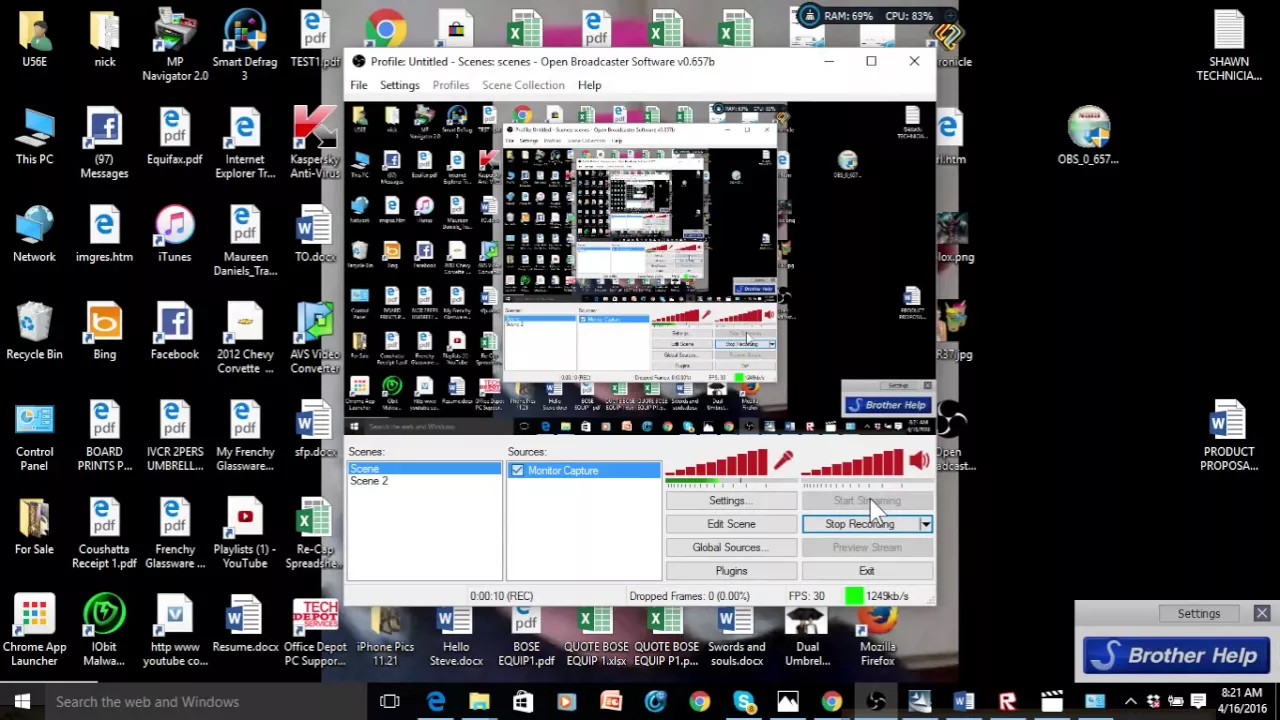Viewport: 1280px width, 720px height.
Task: Click the Start Streaming button
Action: [867, 500]
